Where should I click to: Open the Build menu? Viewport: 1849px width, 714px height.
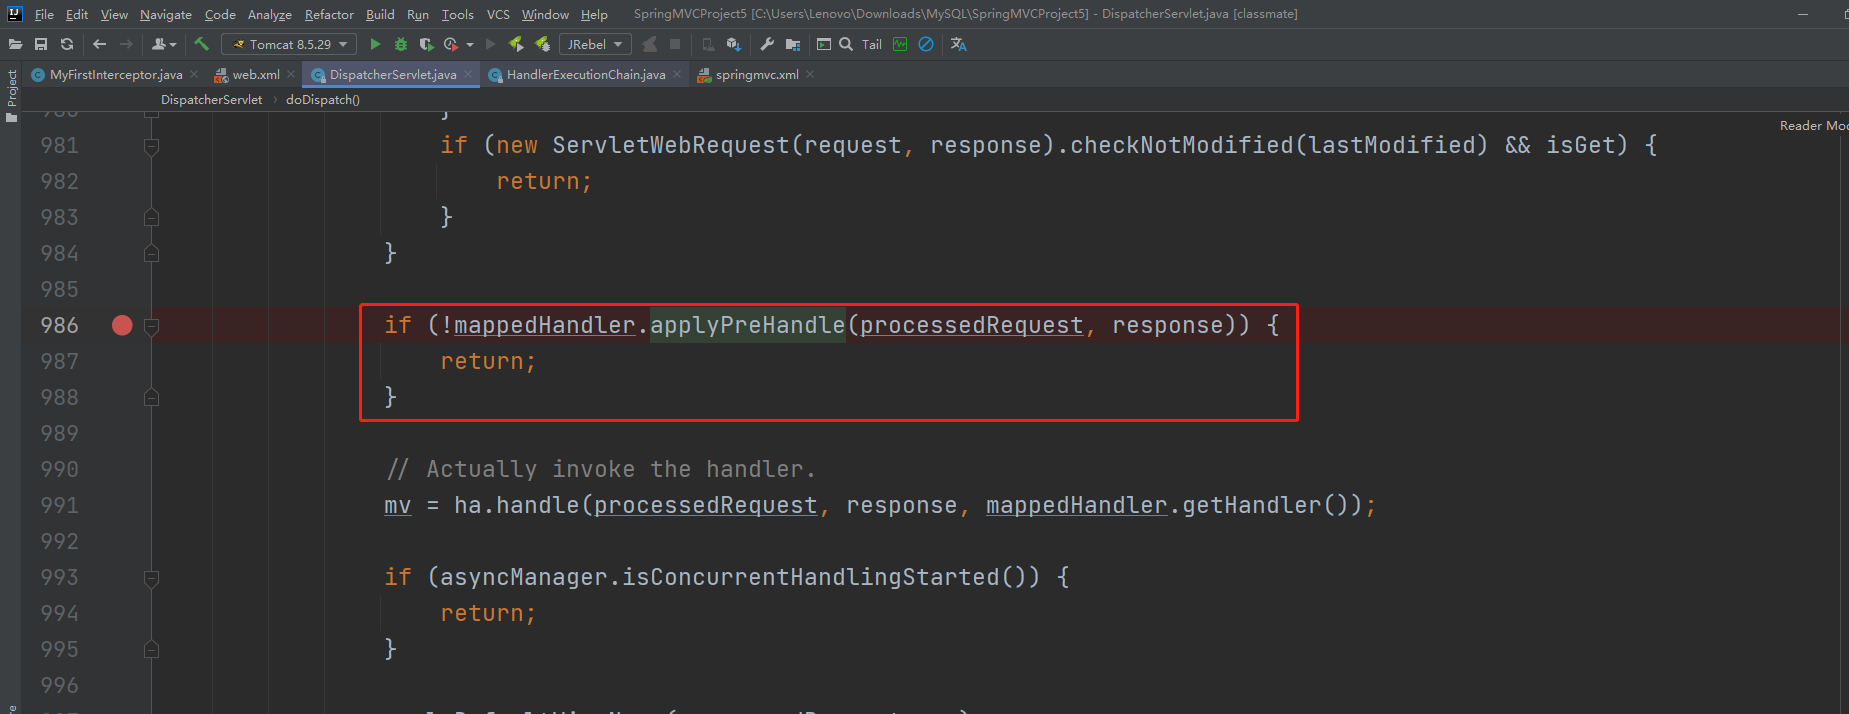380,14
